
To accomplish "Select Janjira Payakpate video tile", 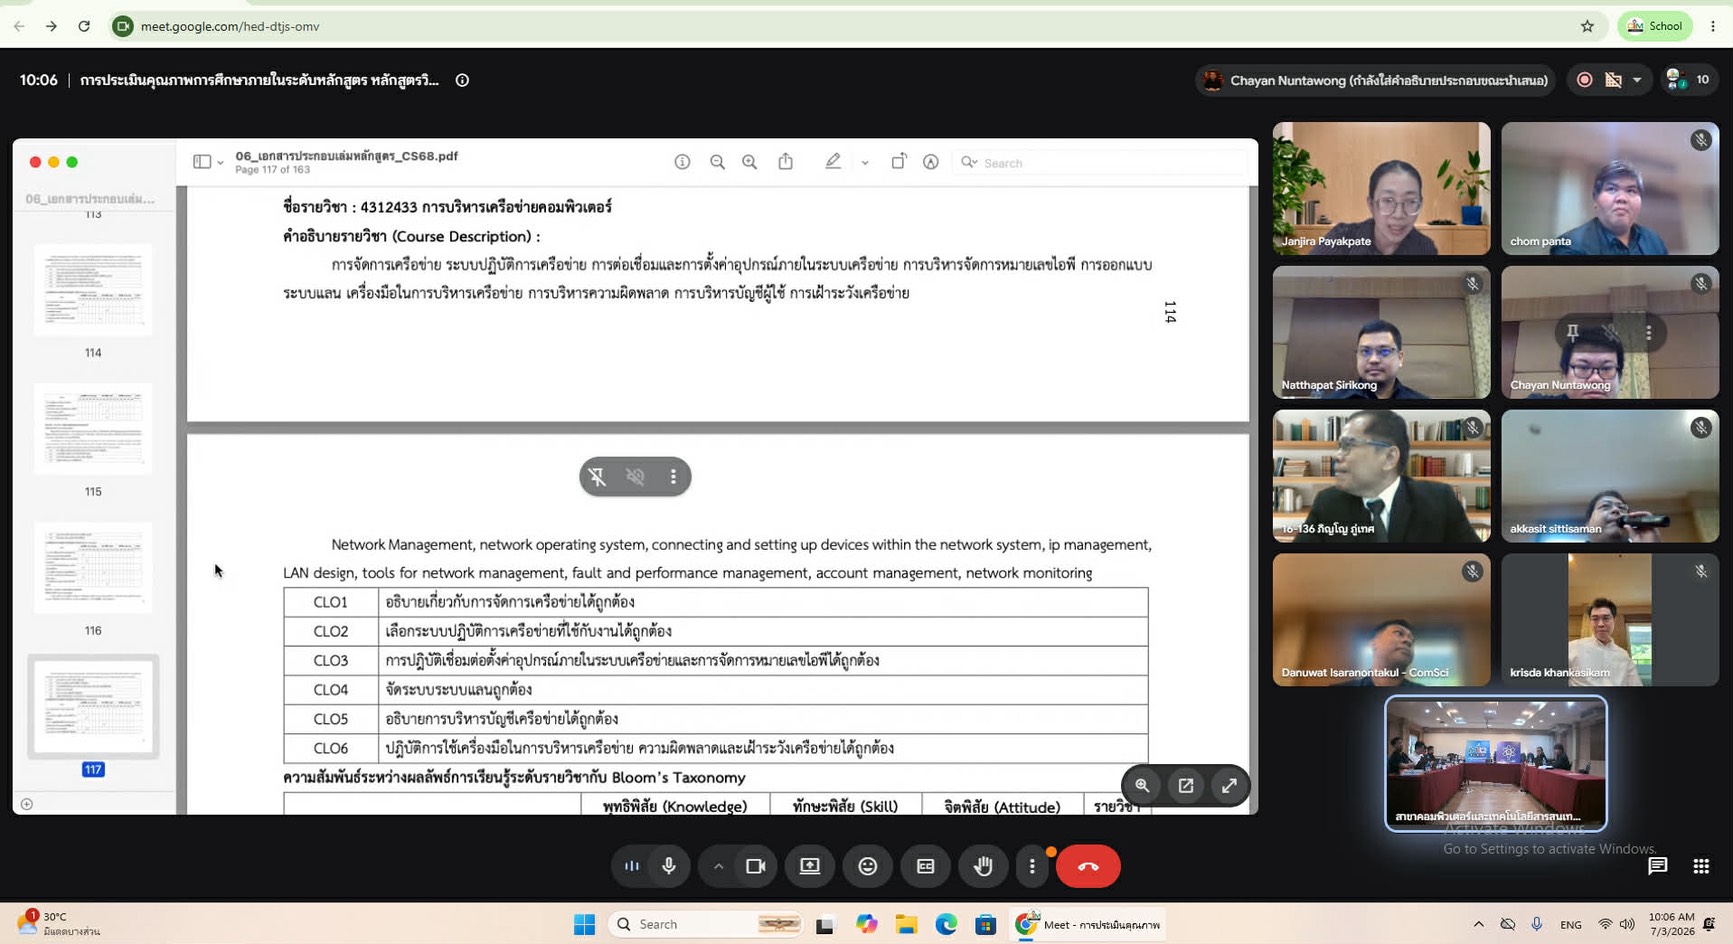I will click(x=1381, y=188).
